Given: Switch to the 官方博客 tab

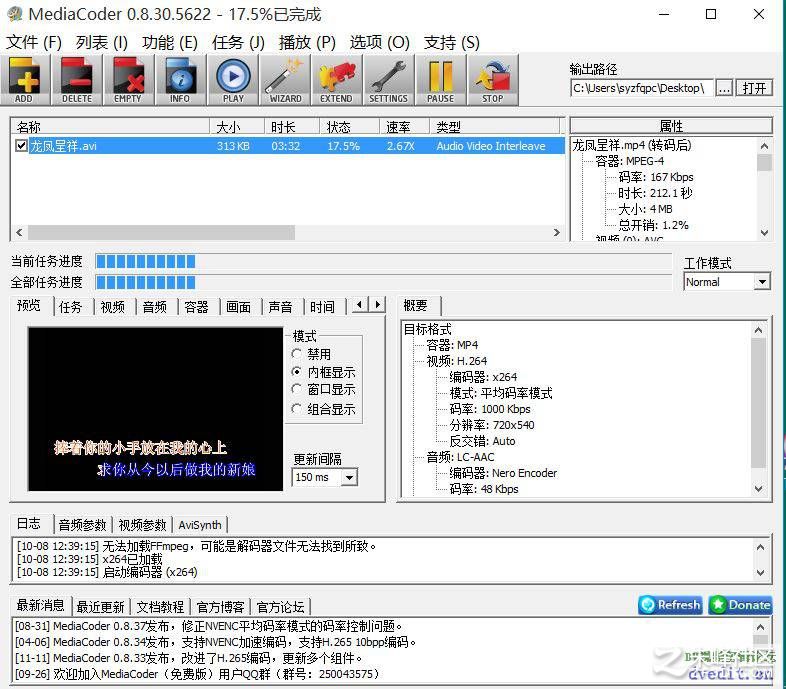Looking at the screenshot, I should coord(221,607).
